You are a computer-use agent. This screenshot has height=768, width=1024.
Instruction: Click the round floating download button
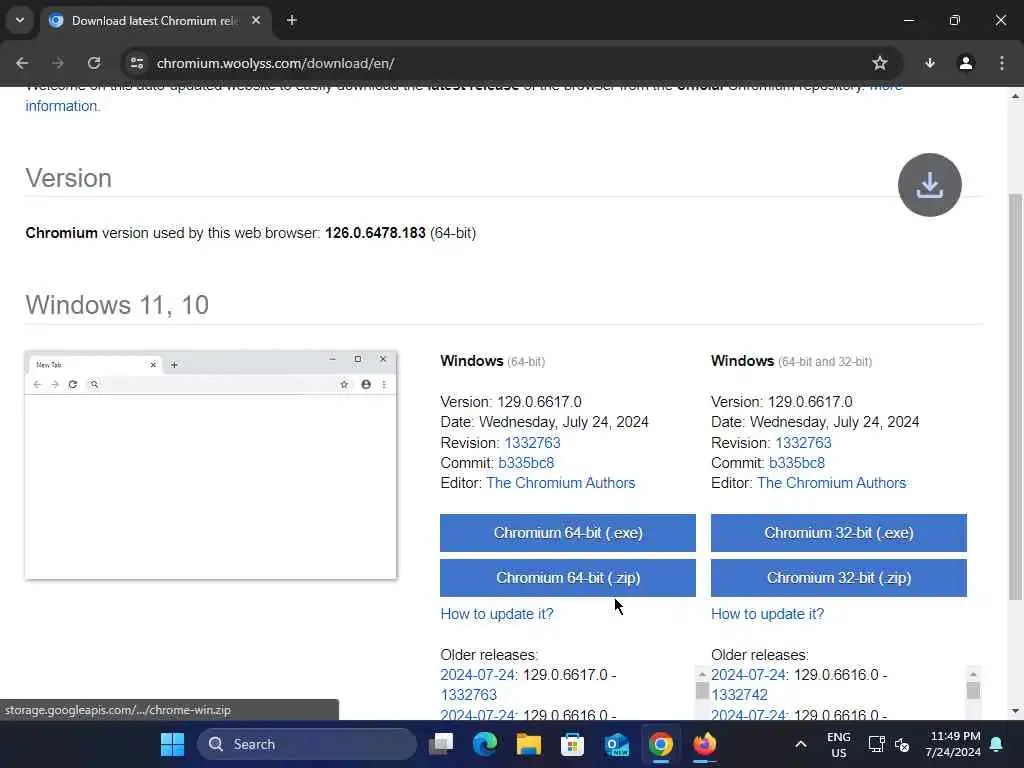point(929,185)
